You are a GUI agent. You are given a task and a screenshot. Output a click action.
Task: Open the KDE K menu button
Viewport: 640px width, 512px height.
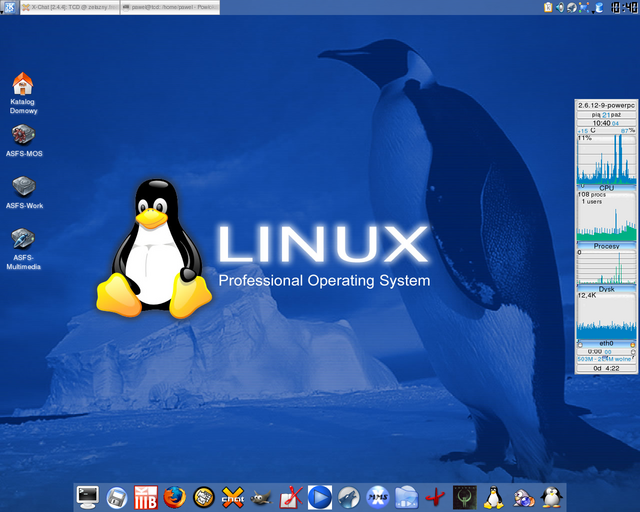[x=9, y=7]
